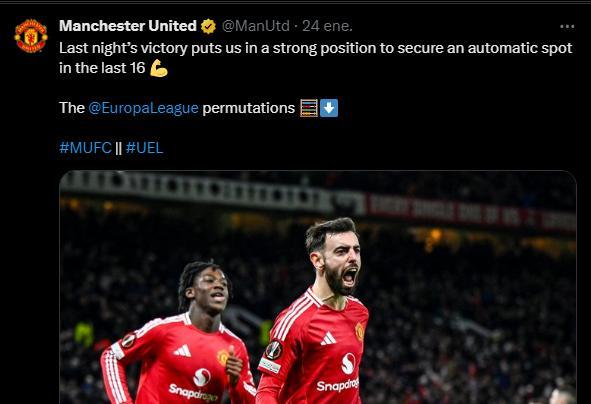591x404 pixels.
Task: Open the attached match photo
Action: [x=318, y=287]
